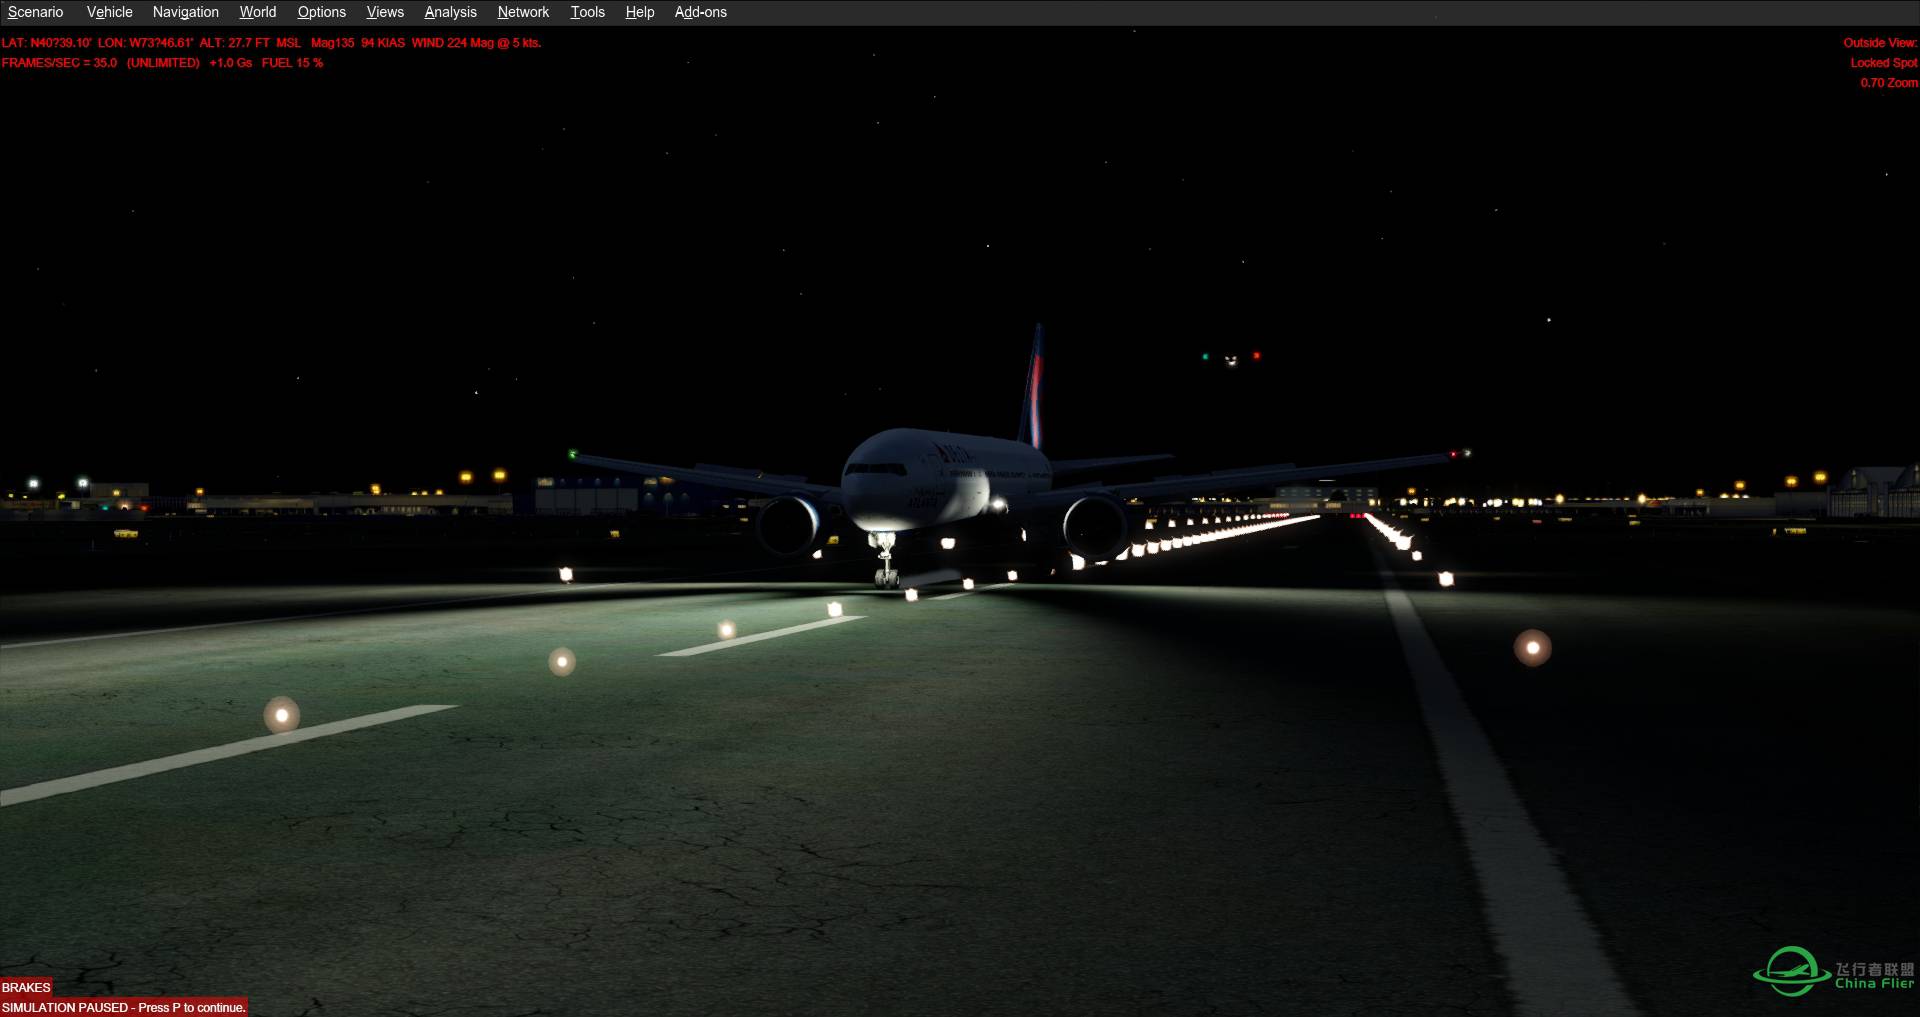
Task: Click the Outside View indicator
Action: tap(1879, 43)
